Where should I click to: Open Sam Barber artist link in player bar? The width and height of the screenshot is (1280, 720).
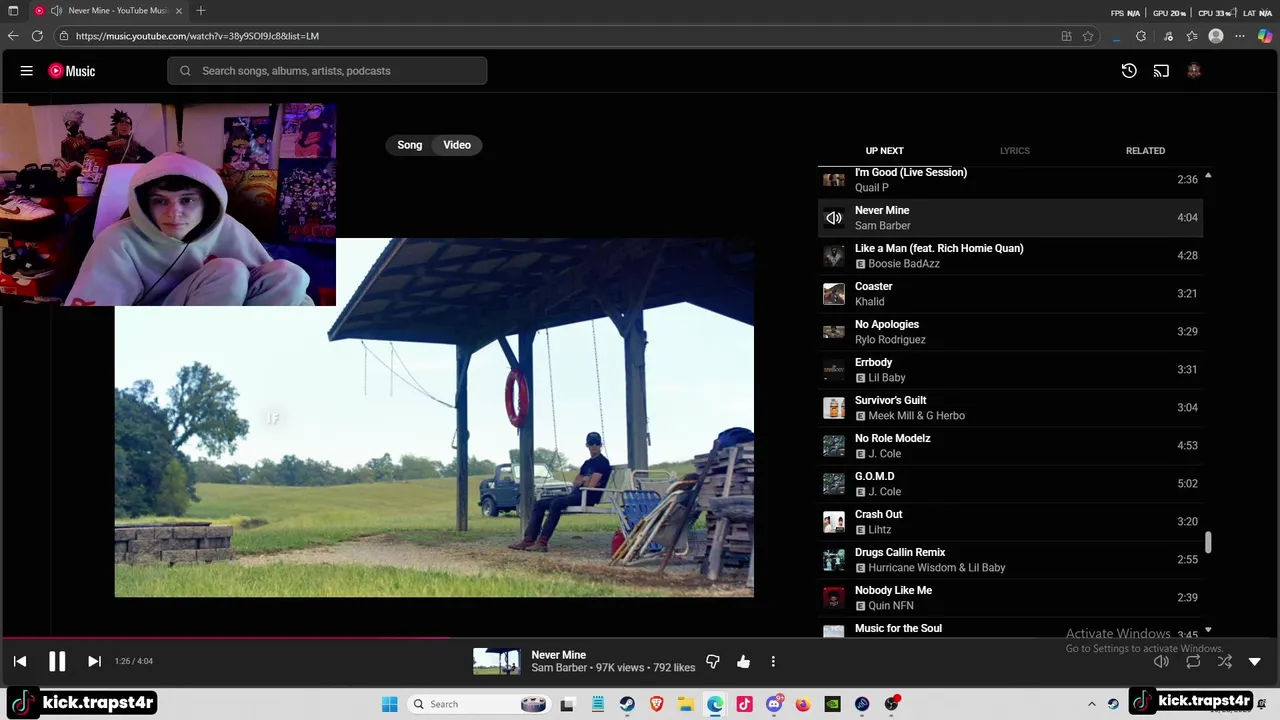[559, 668]
